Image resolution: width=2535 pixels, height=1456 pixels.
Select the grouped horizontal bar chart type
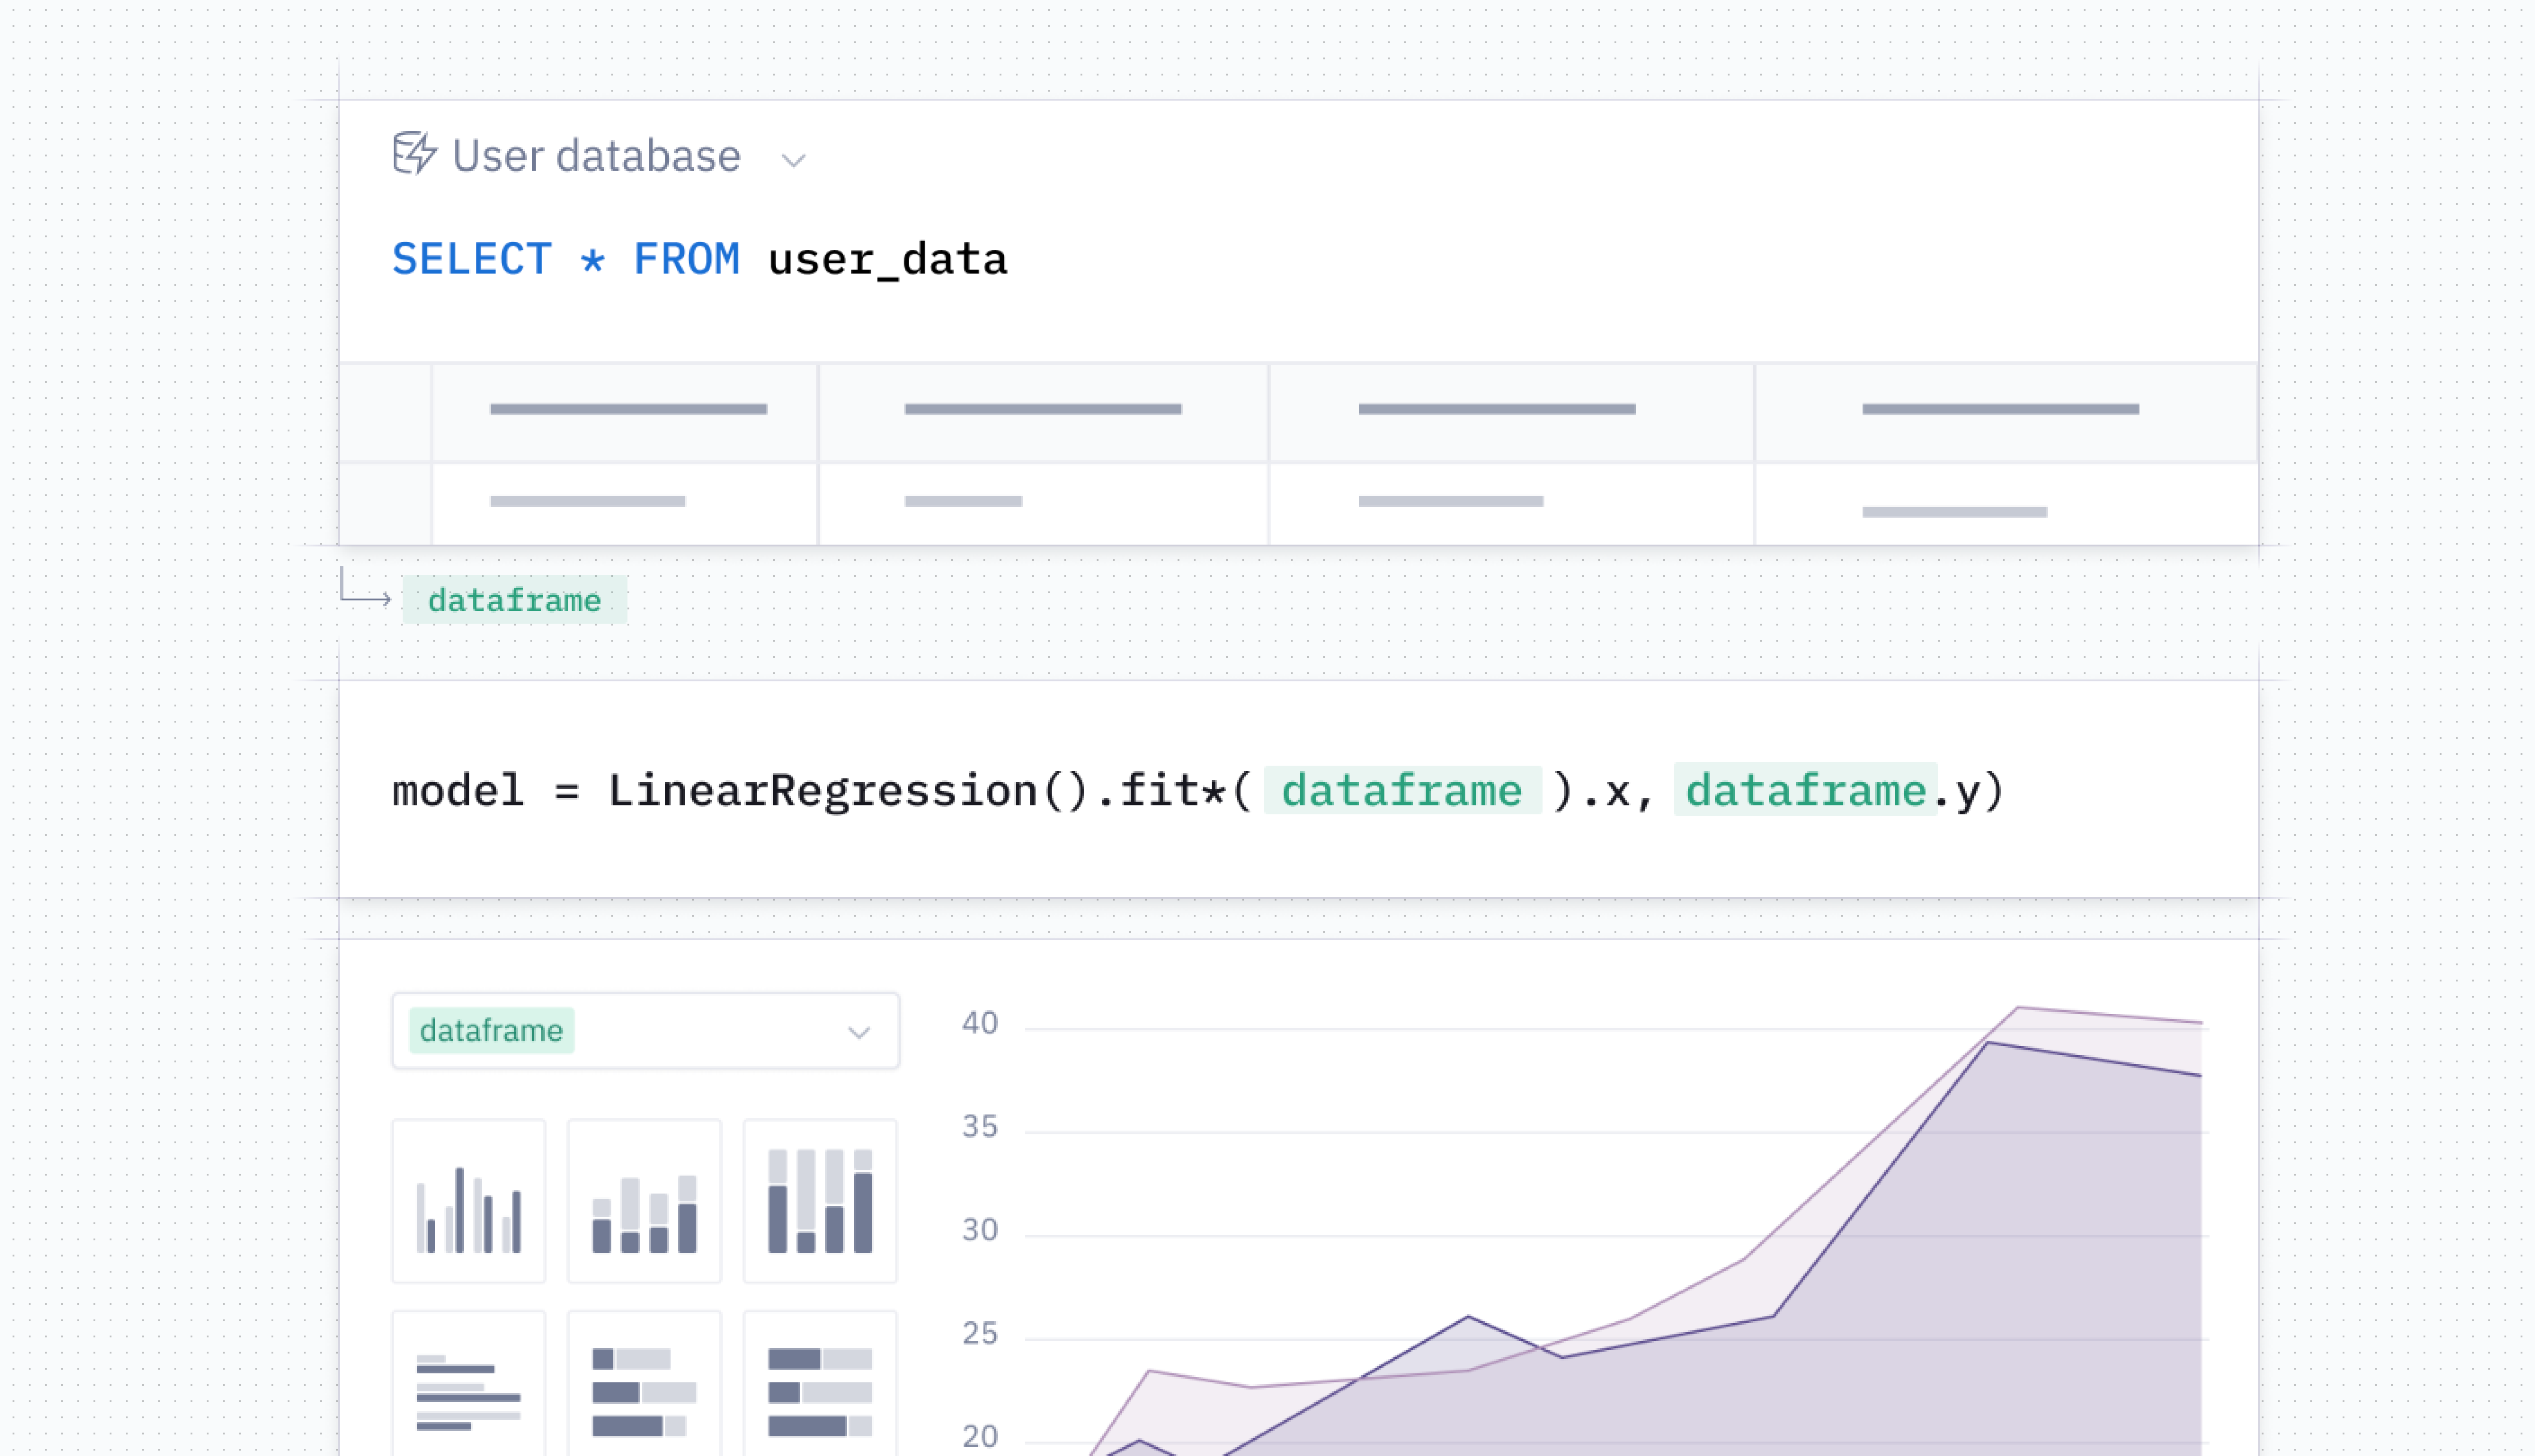[x=468, y=1390]
